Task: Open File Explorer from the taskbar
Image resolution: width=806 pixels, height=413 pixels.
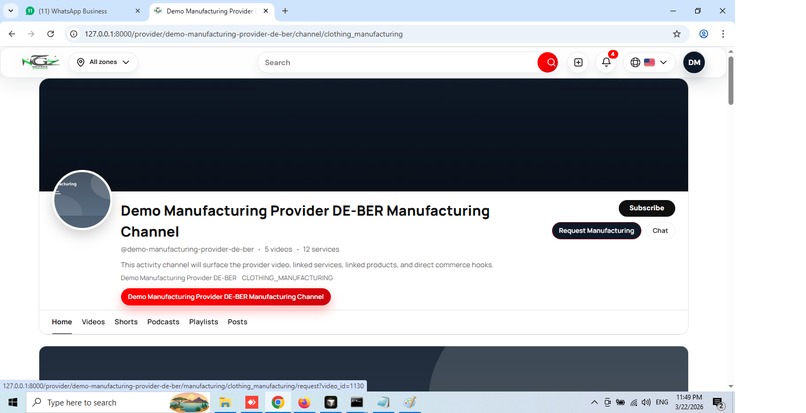Action: [225, 402]
